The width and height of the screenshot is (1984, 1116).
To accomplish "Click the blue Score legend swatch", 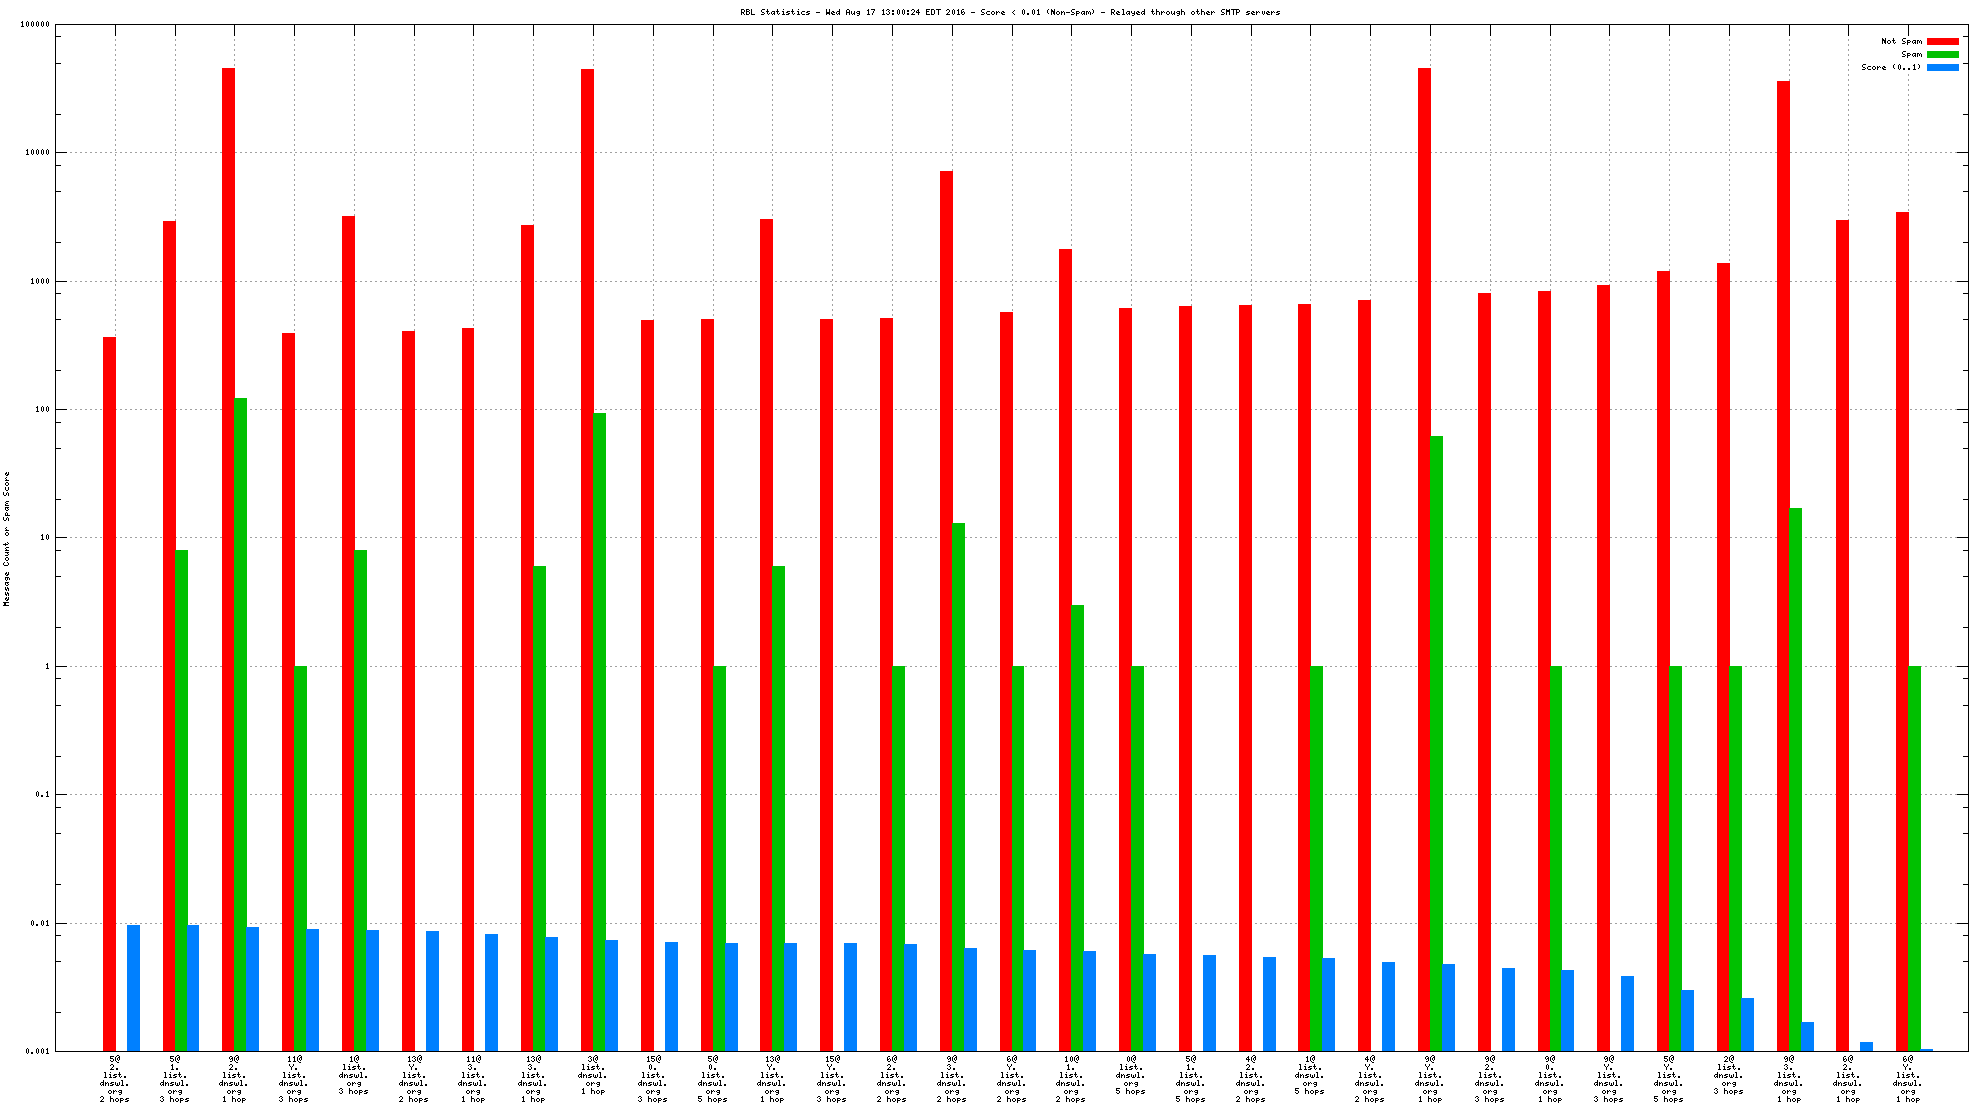I will point(1942,67).
